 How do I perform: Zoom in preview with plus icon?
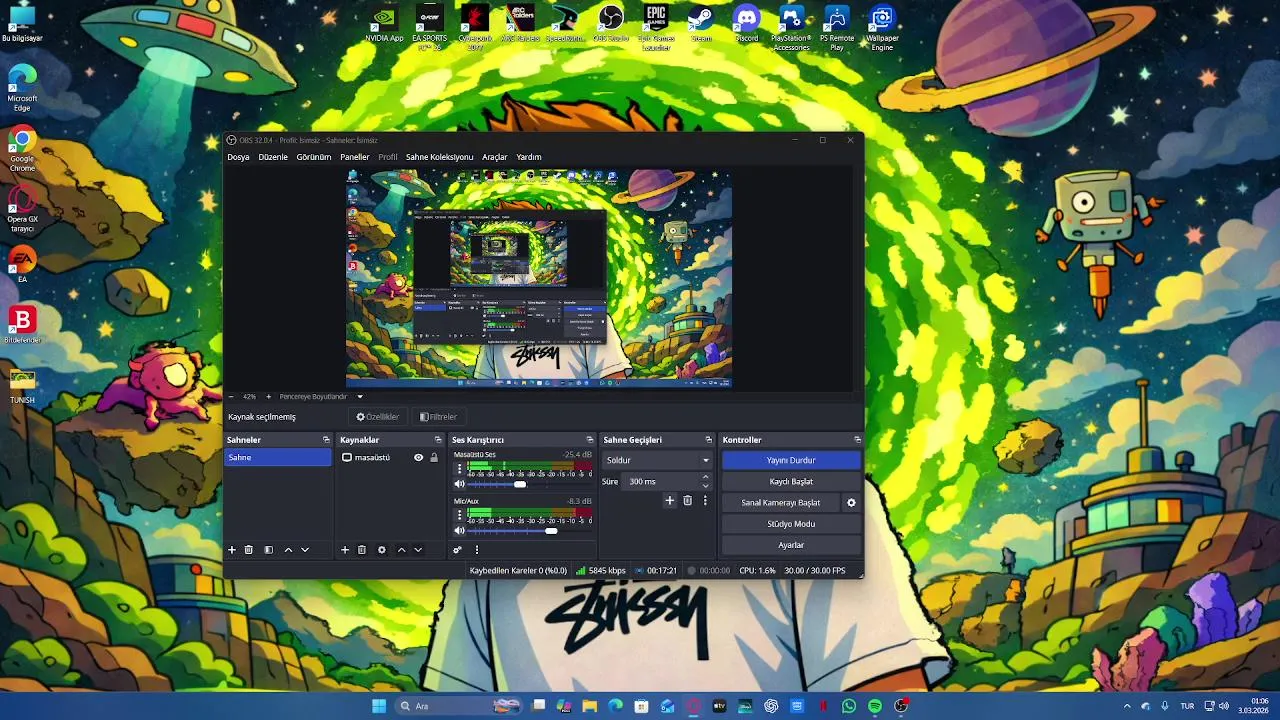tap(268, 397)
